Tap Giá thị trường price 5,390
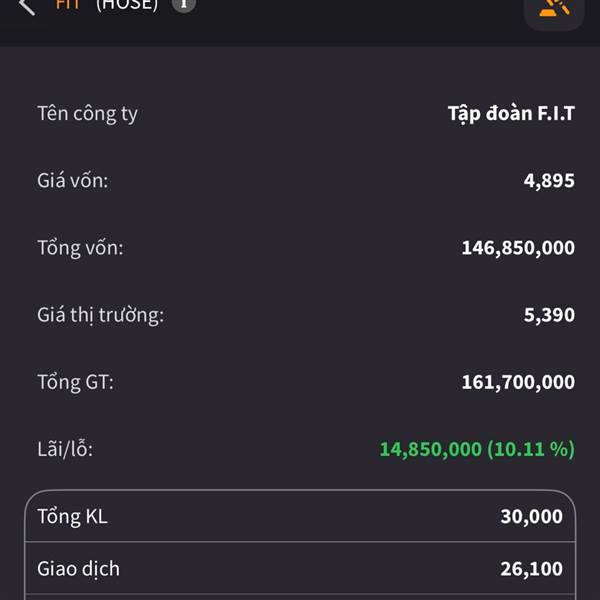The height and width of the screenshot is (600, 600). pyautogui.click(x=549, y=315)
